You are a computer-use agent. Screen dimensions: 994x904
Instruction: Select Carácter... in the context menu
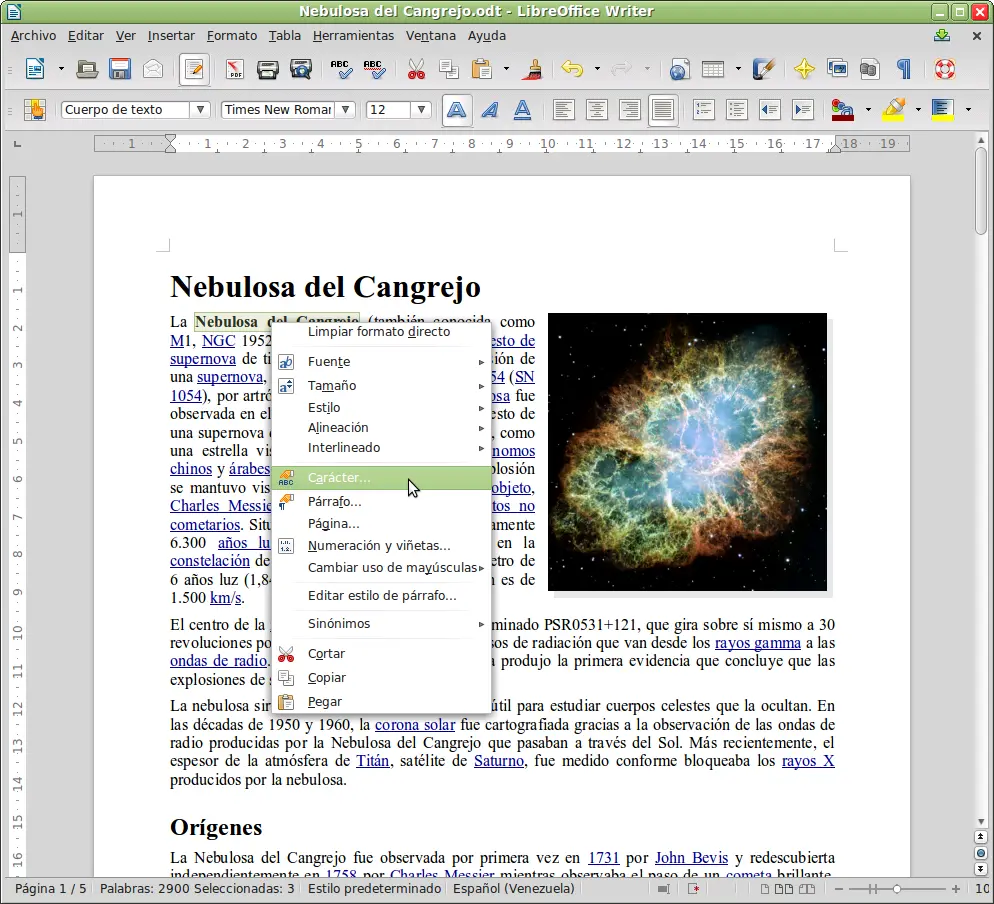pyautogui.click(x=339, y=478)
